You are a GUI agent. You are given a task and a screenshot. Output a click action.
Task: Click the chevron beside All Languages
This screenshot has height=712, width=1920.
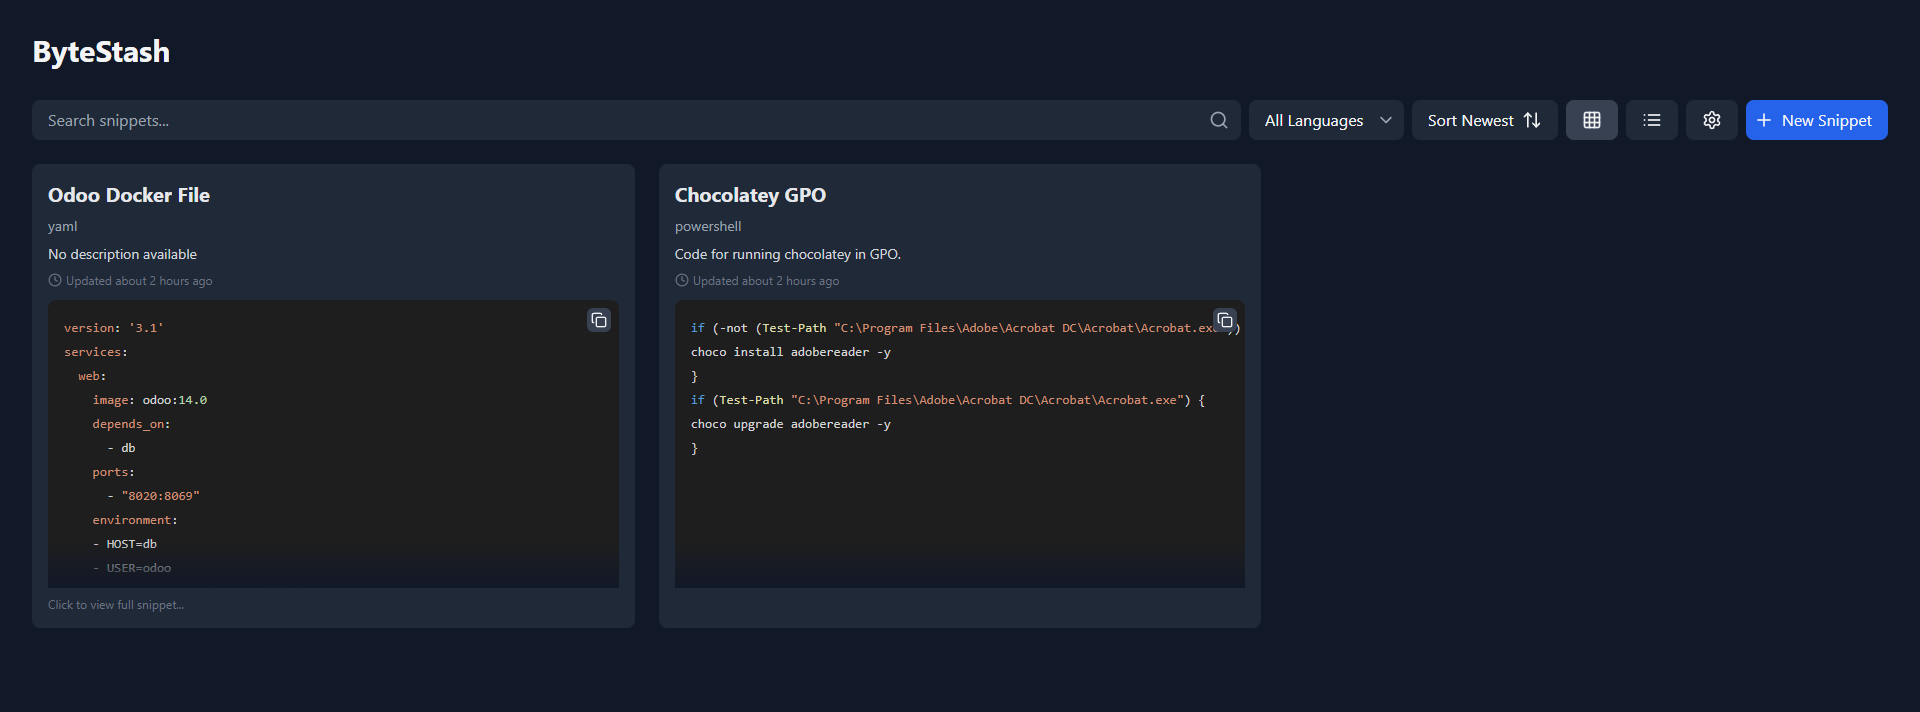pyautogui.click(x=1385, y=120)
